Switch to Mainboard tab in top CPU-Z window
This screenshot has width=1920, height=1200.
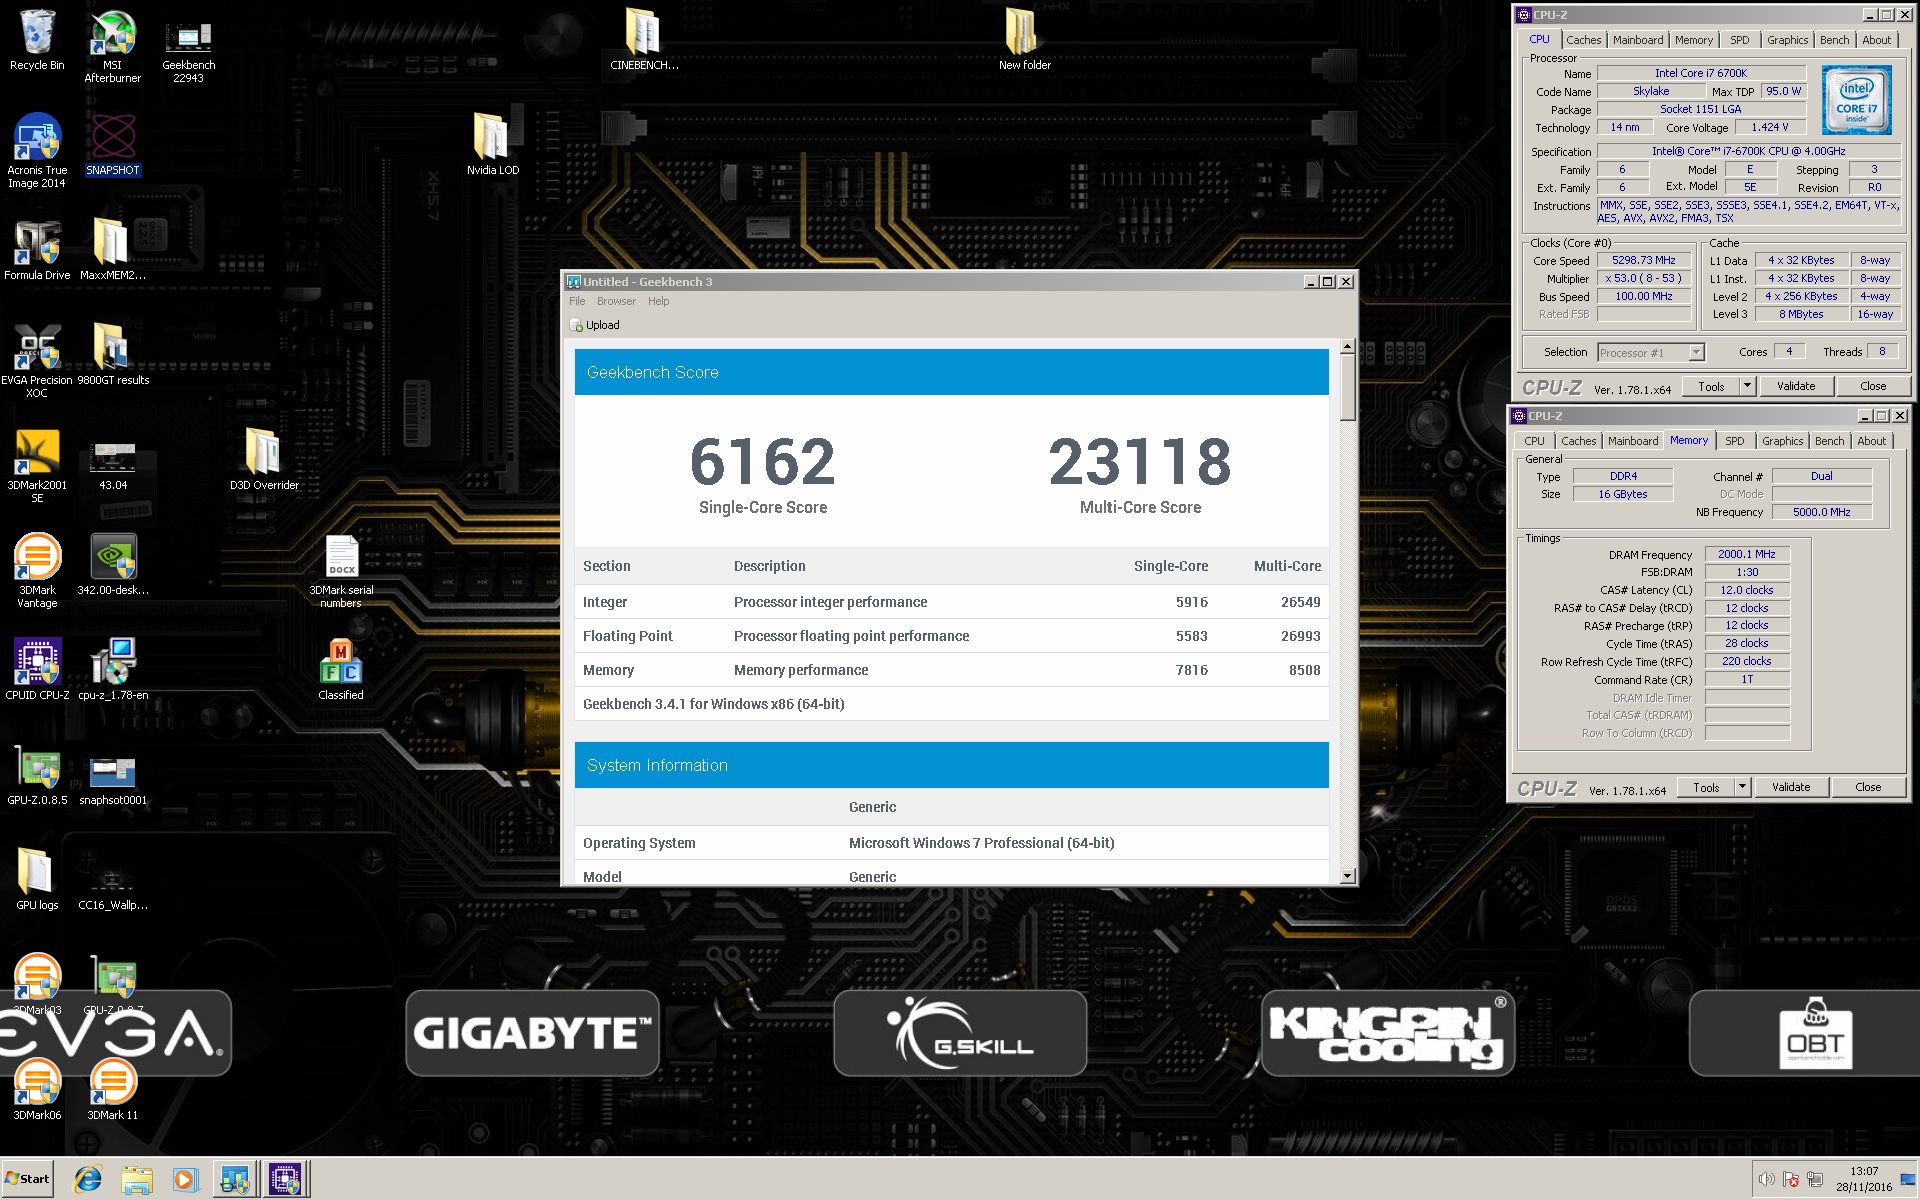coord(1638,40)
